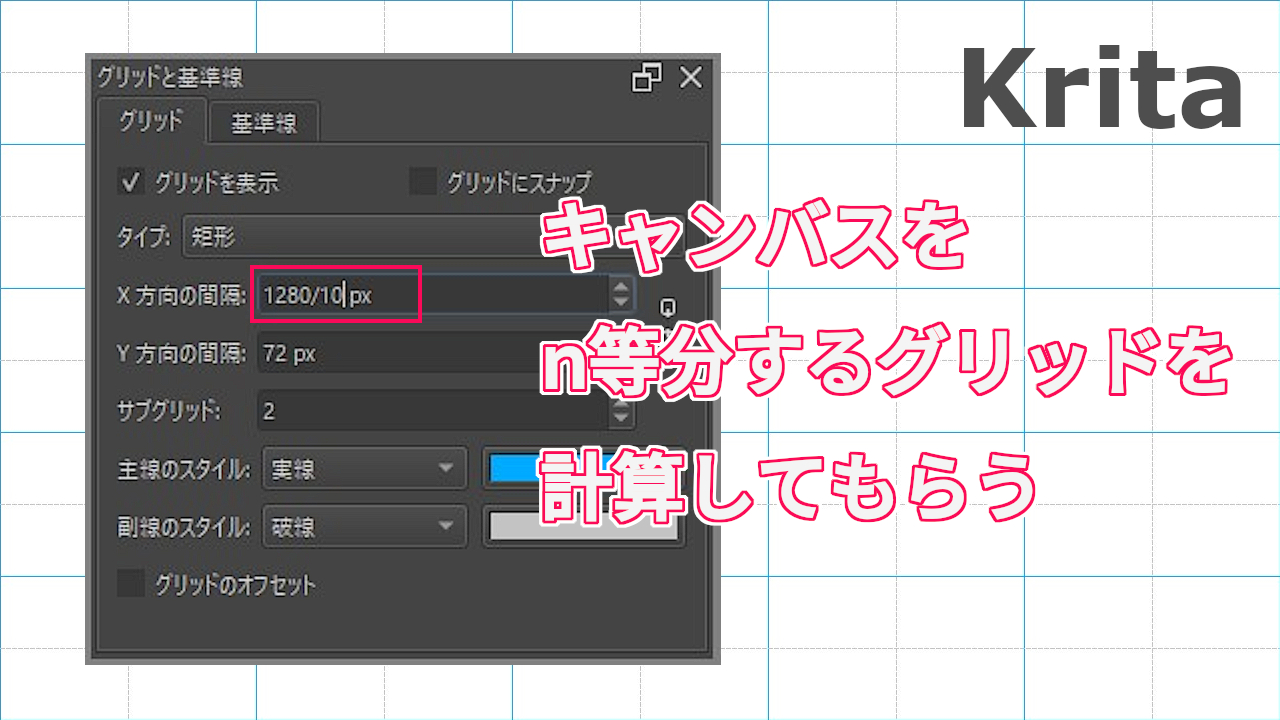Float the グリッドと基準線 docker panel
The width and height of the screenshot is (1280, 720).
coord(647,77)
